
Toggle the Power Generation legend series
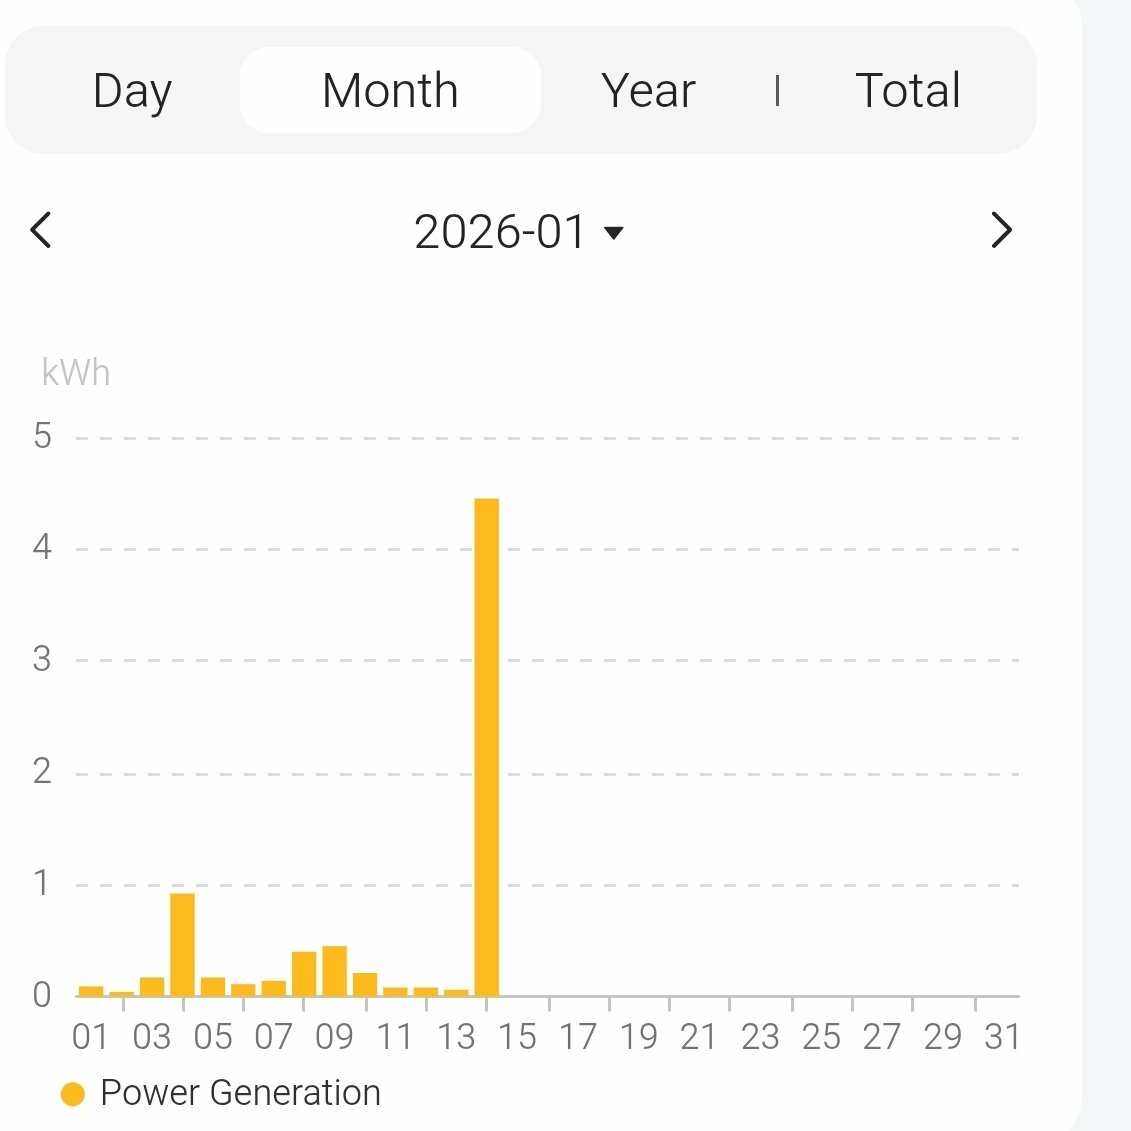coord(240,1093)
